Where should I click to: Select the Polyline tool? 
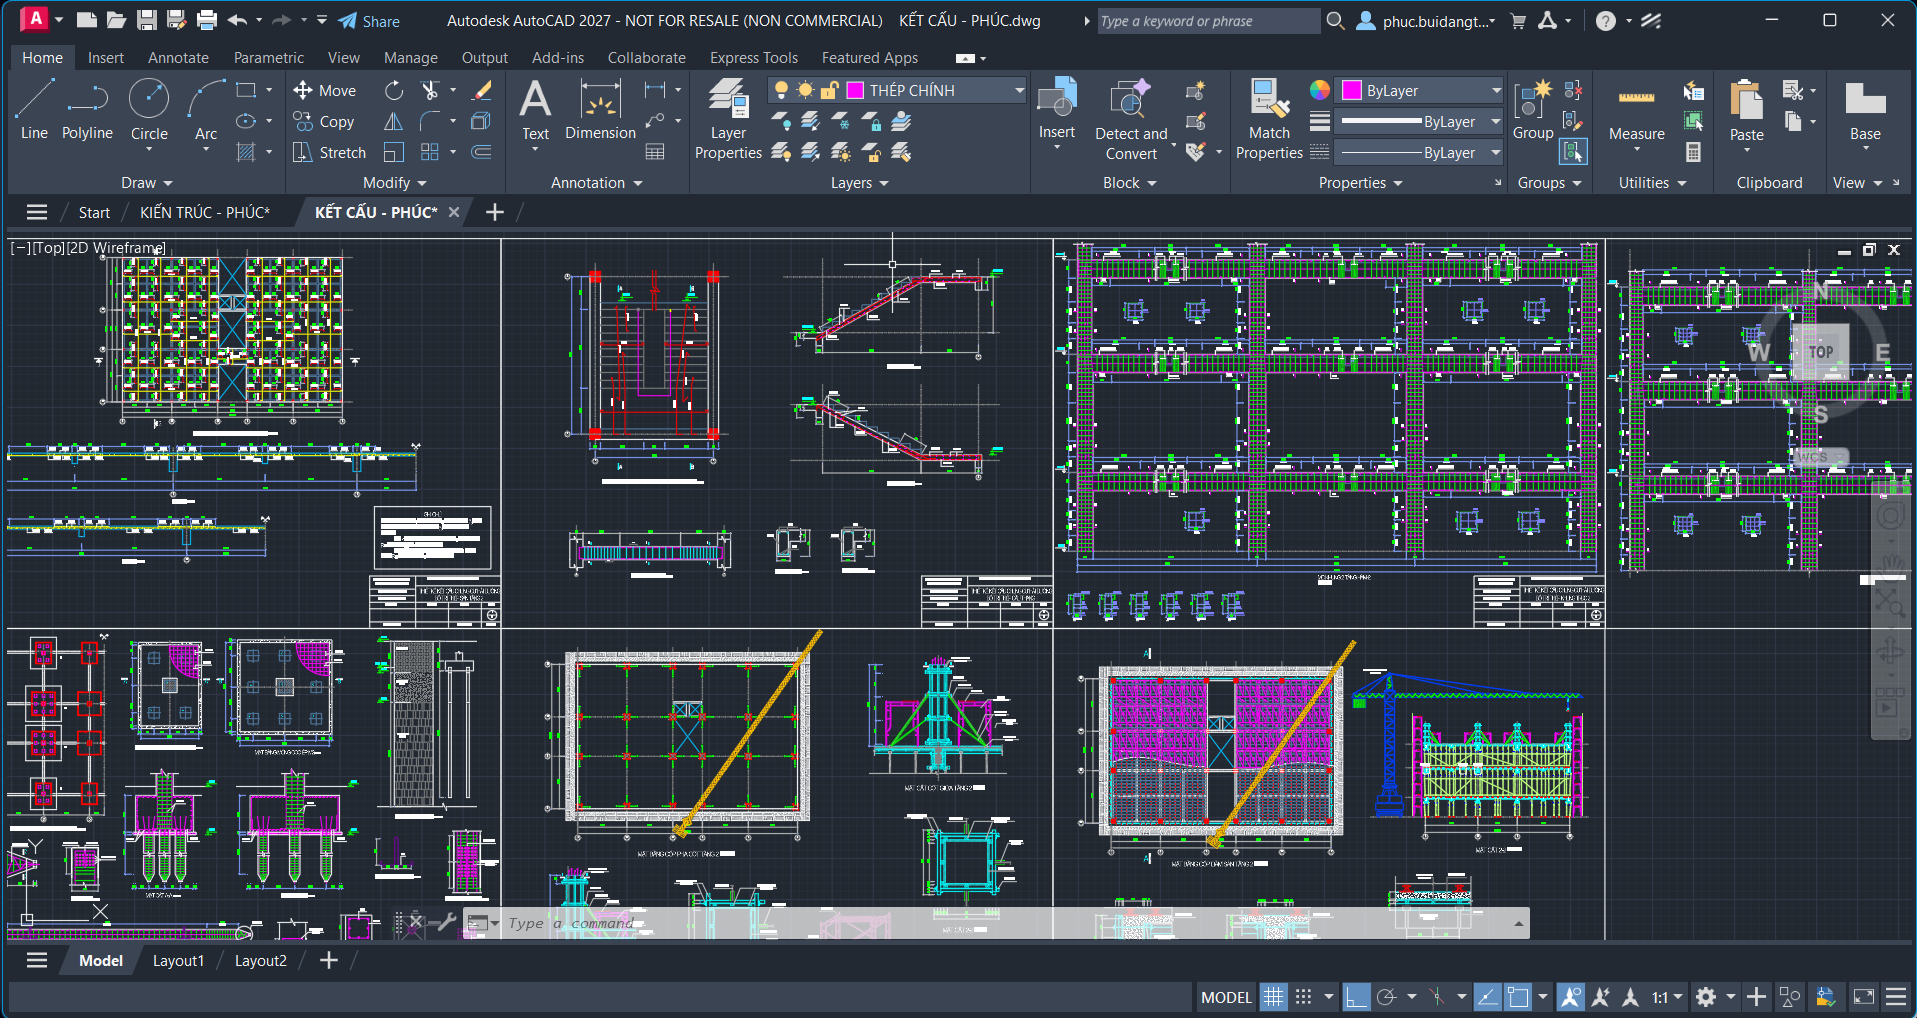coord(87,110)
